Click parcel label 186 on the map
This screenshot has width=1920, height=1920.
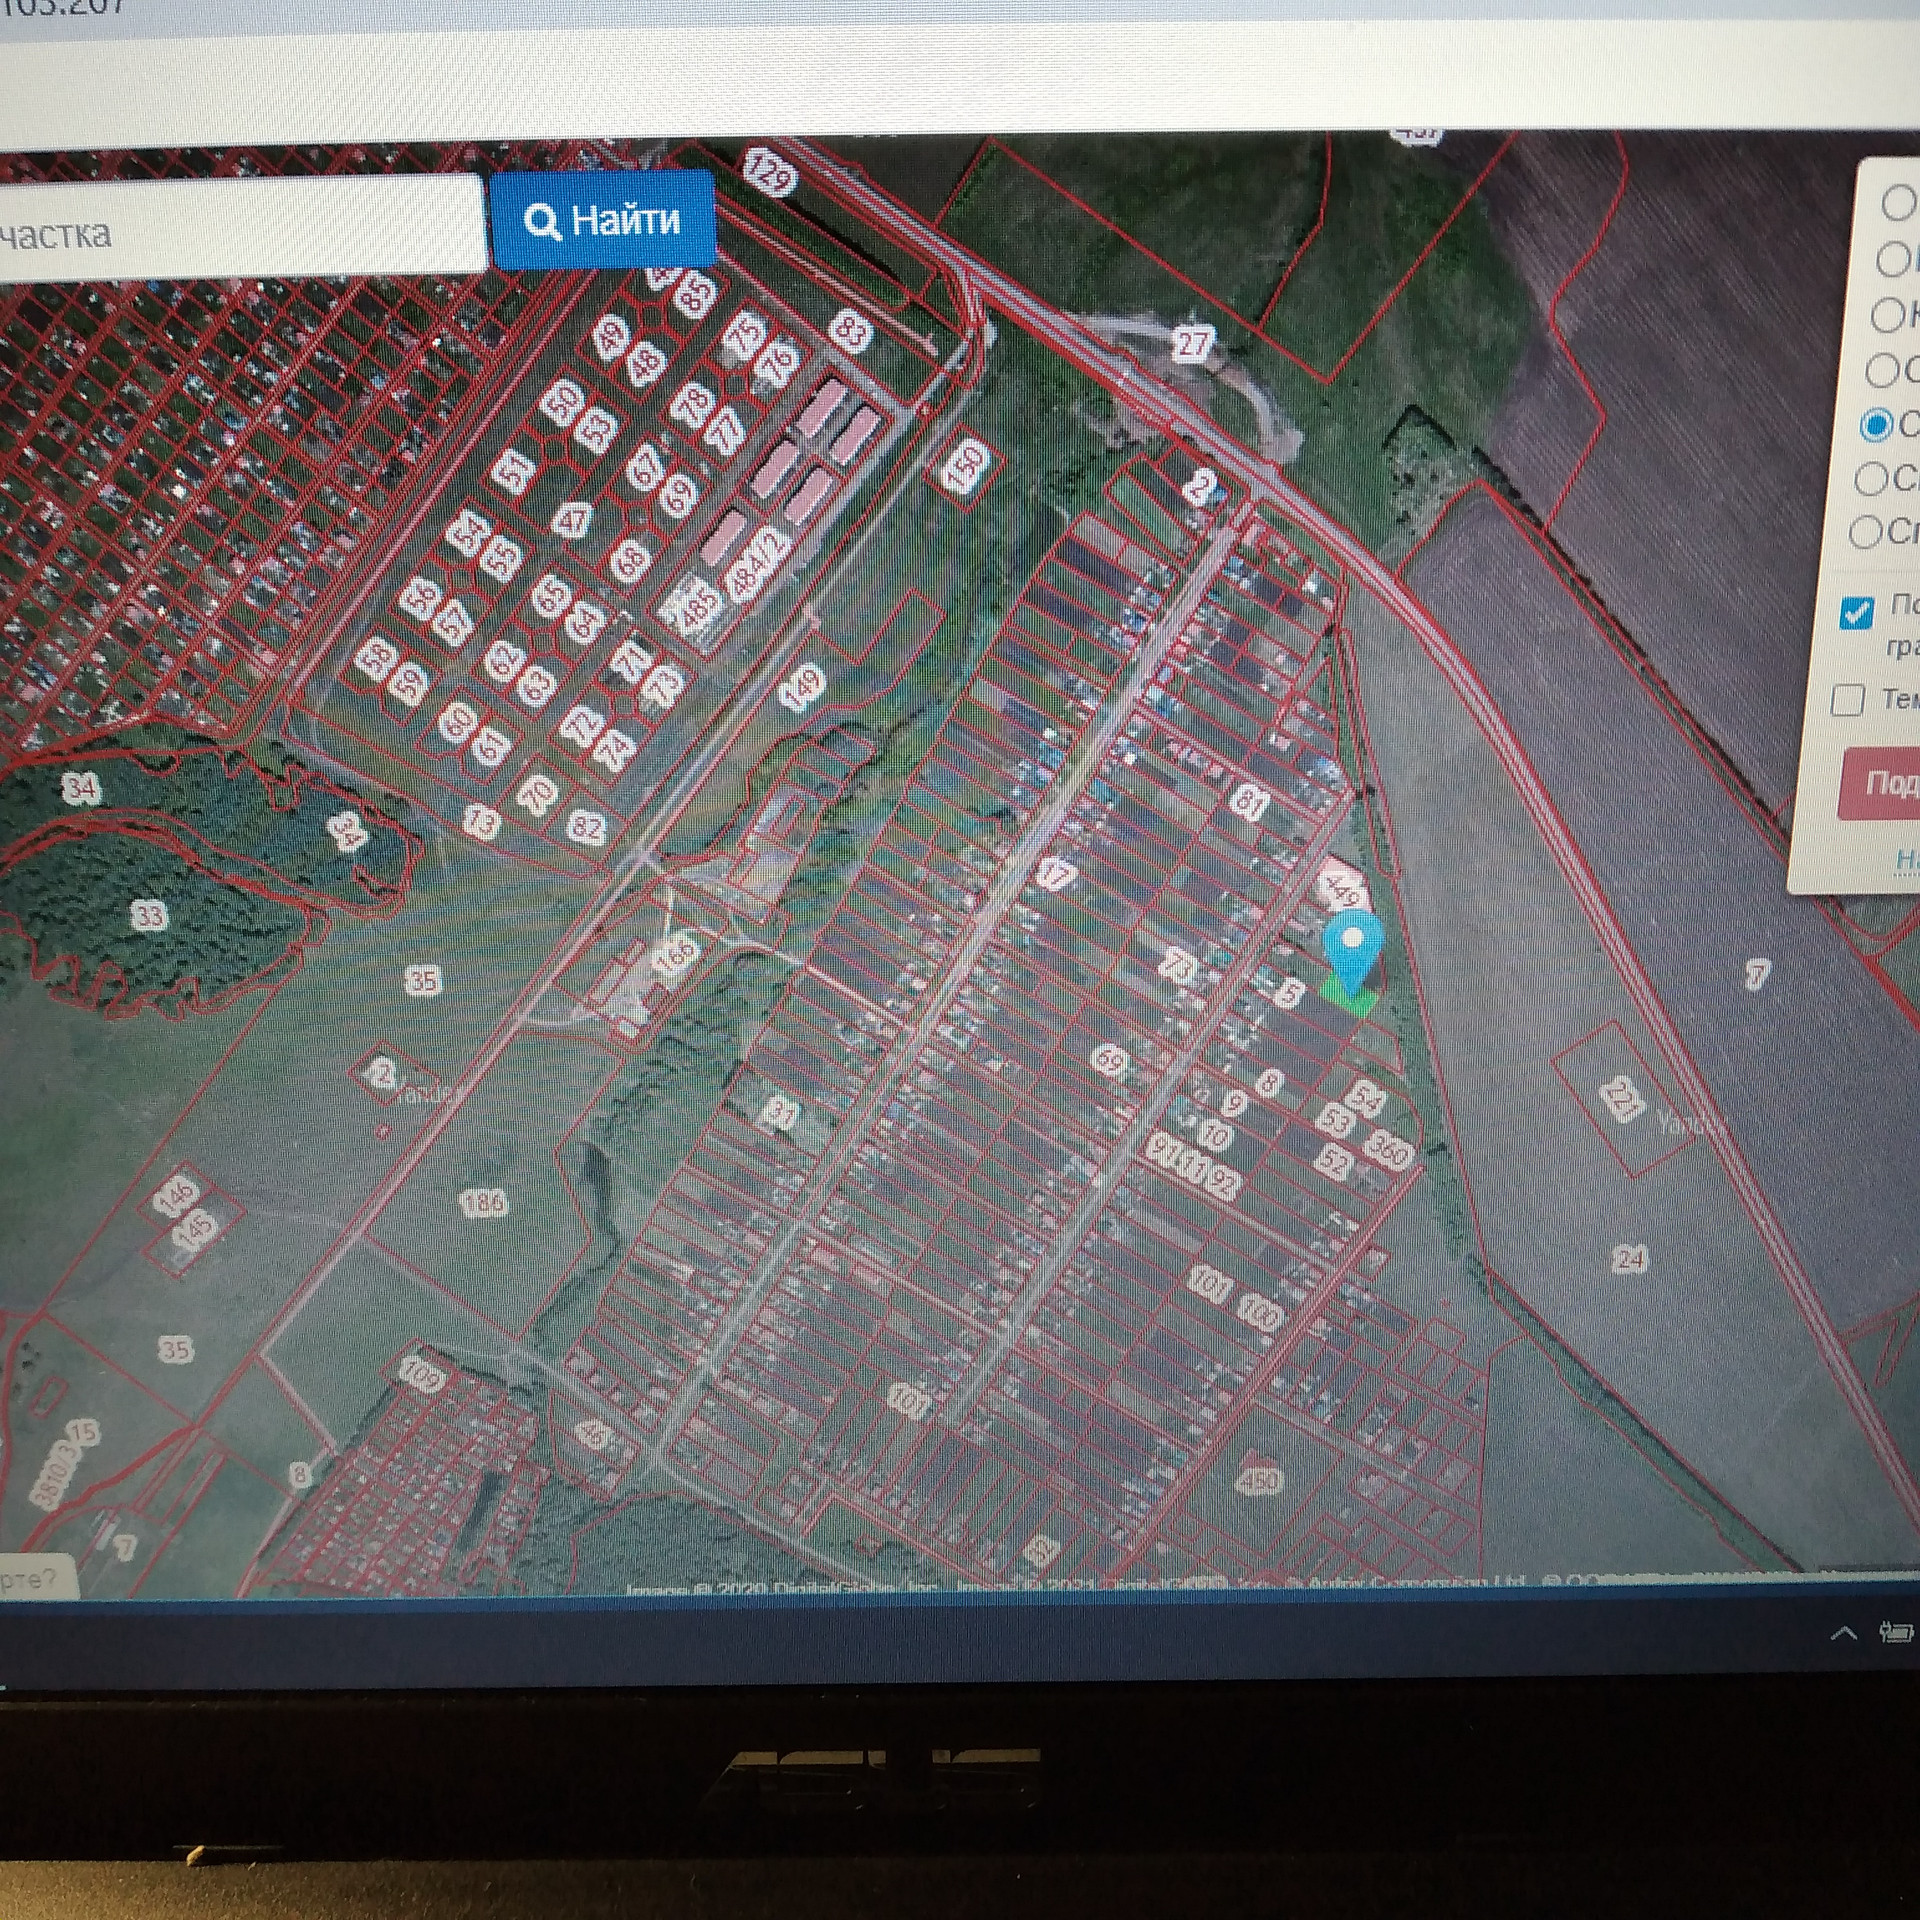click(x=484, y=1203)
